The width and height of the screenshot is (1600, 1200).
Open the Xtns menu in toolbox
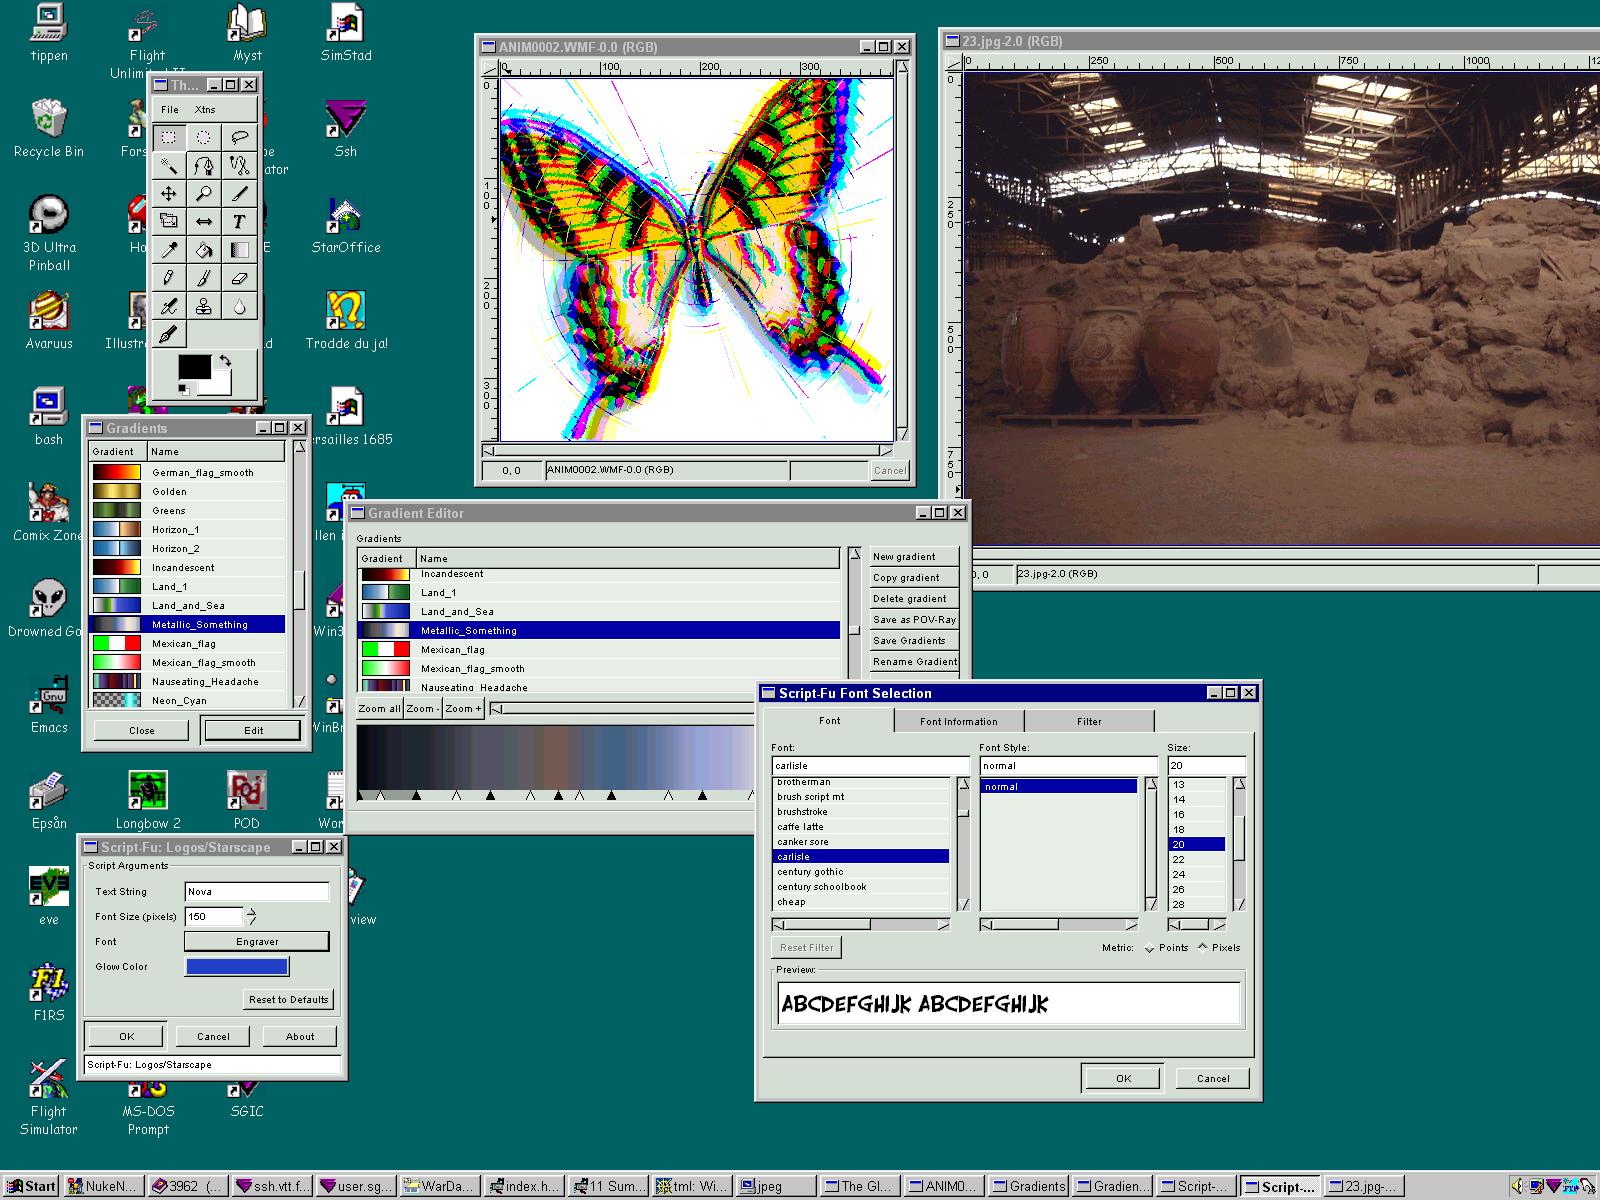pos(205,110)
